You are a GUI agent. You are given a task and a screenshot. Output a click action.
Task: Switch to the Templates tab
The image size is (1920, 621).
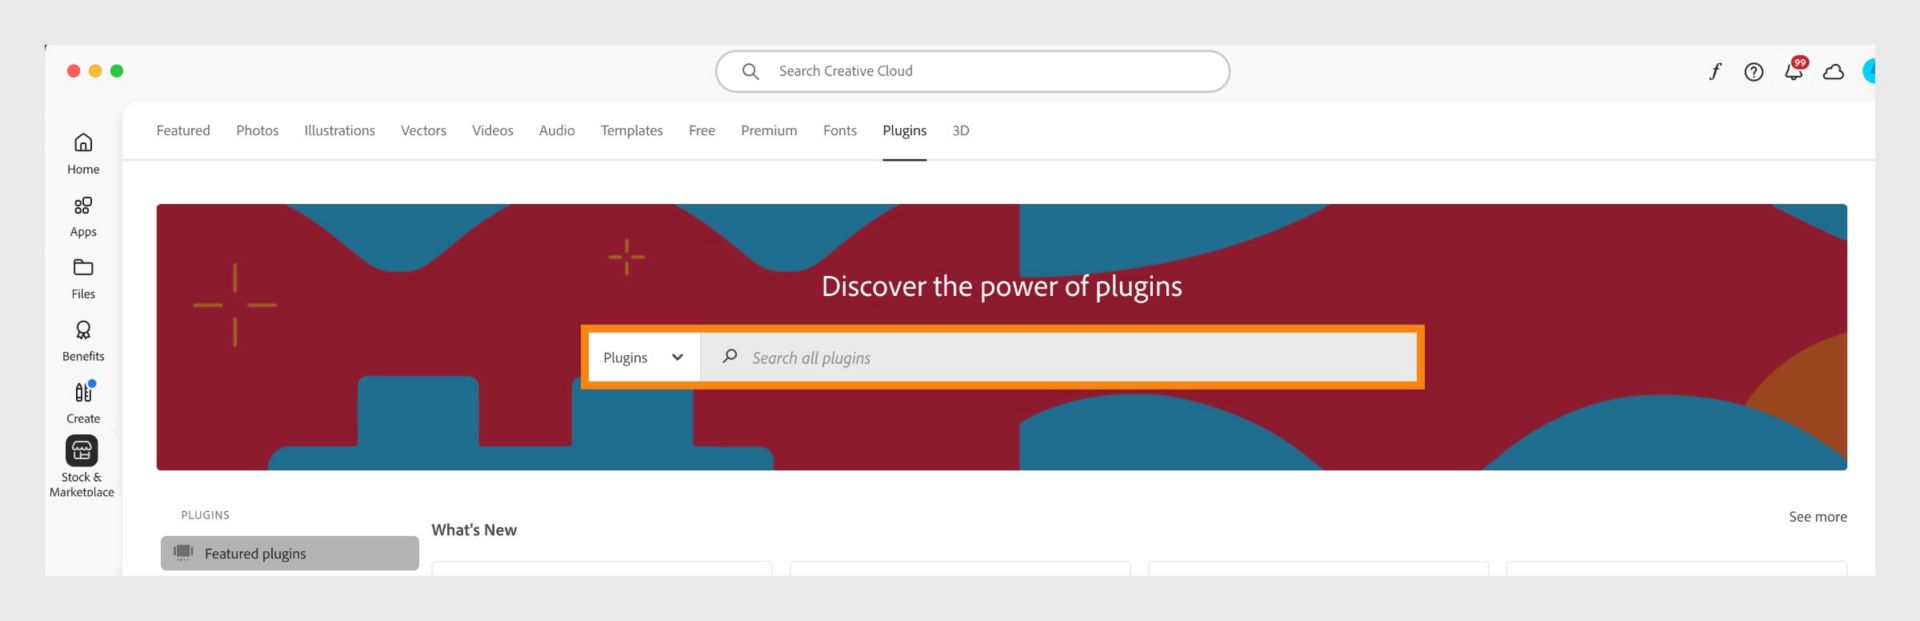click(631, 130)
